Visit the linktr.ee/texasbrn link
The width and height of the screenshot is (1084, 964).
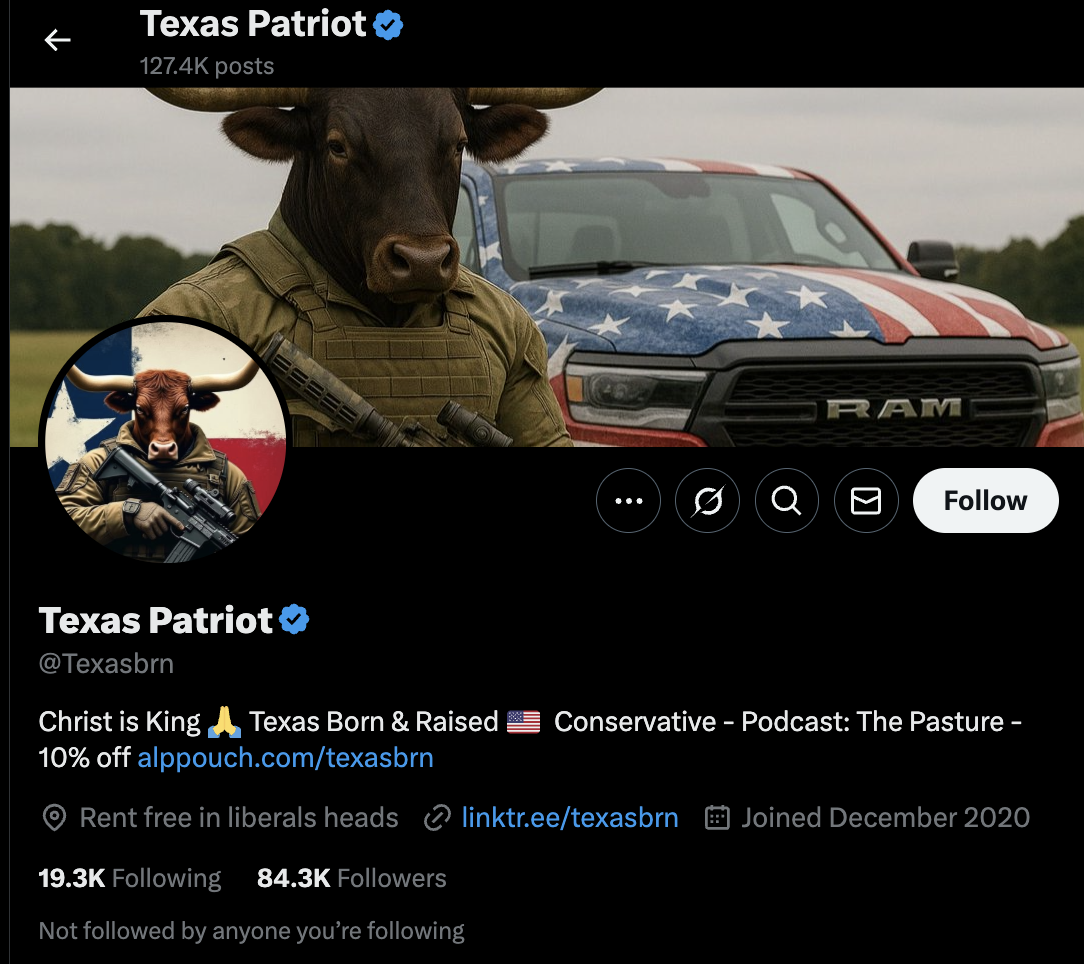coord(570,817)
